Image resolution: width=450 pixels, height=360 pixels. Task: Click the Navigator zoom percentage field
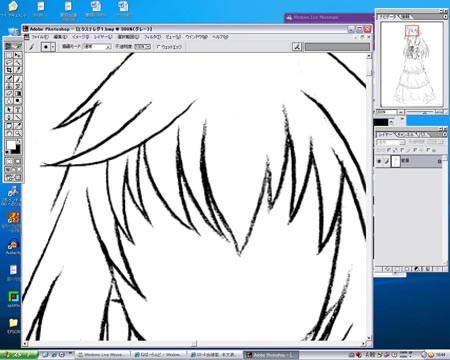click(387, 112)
